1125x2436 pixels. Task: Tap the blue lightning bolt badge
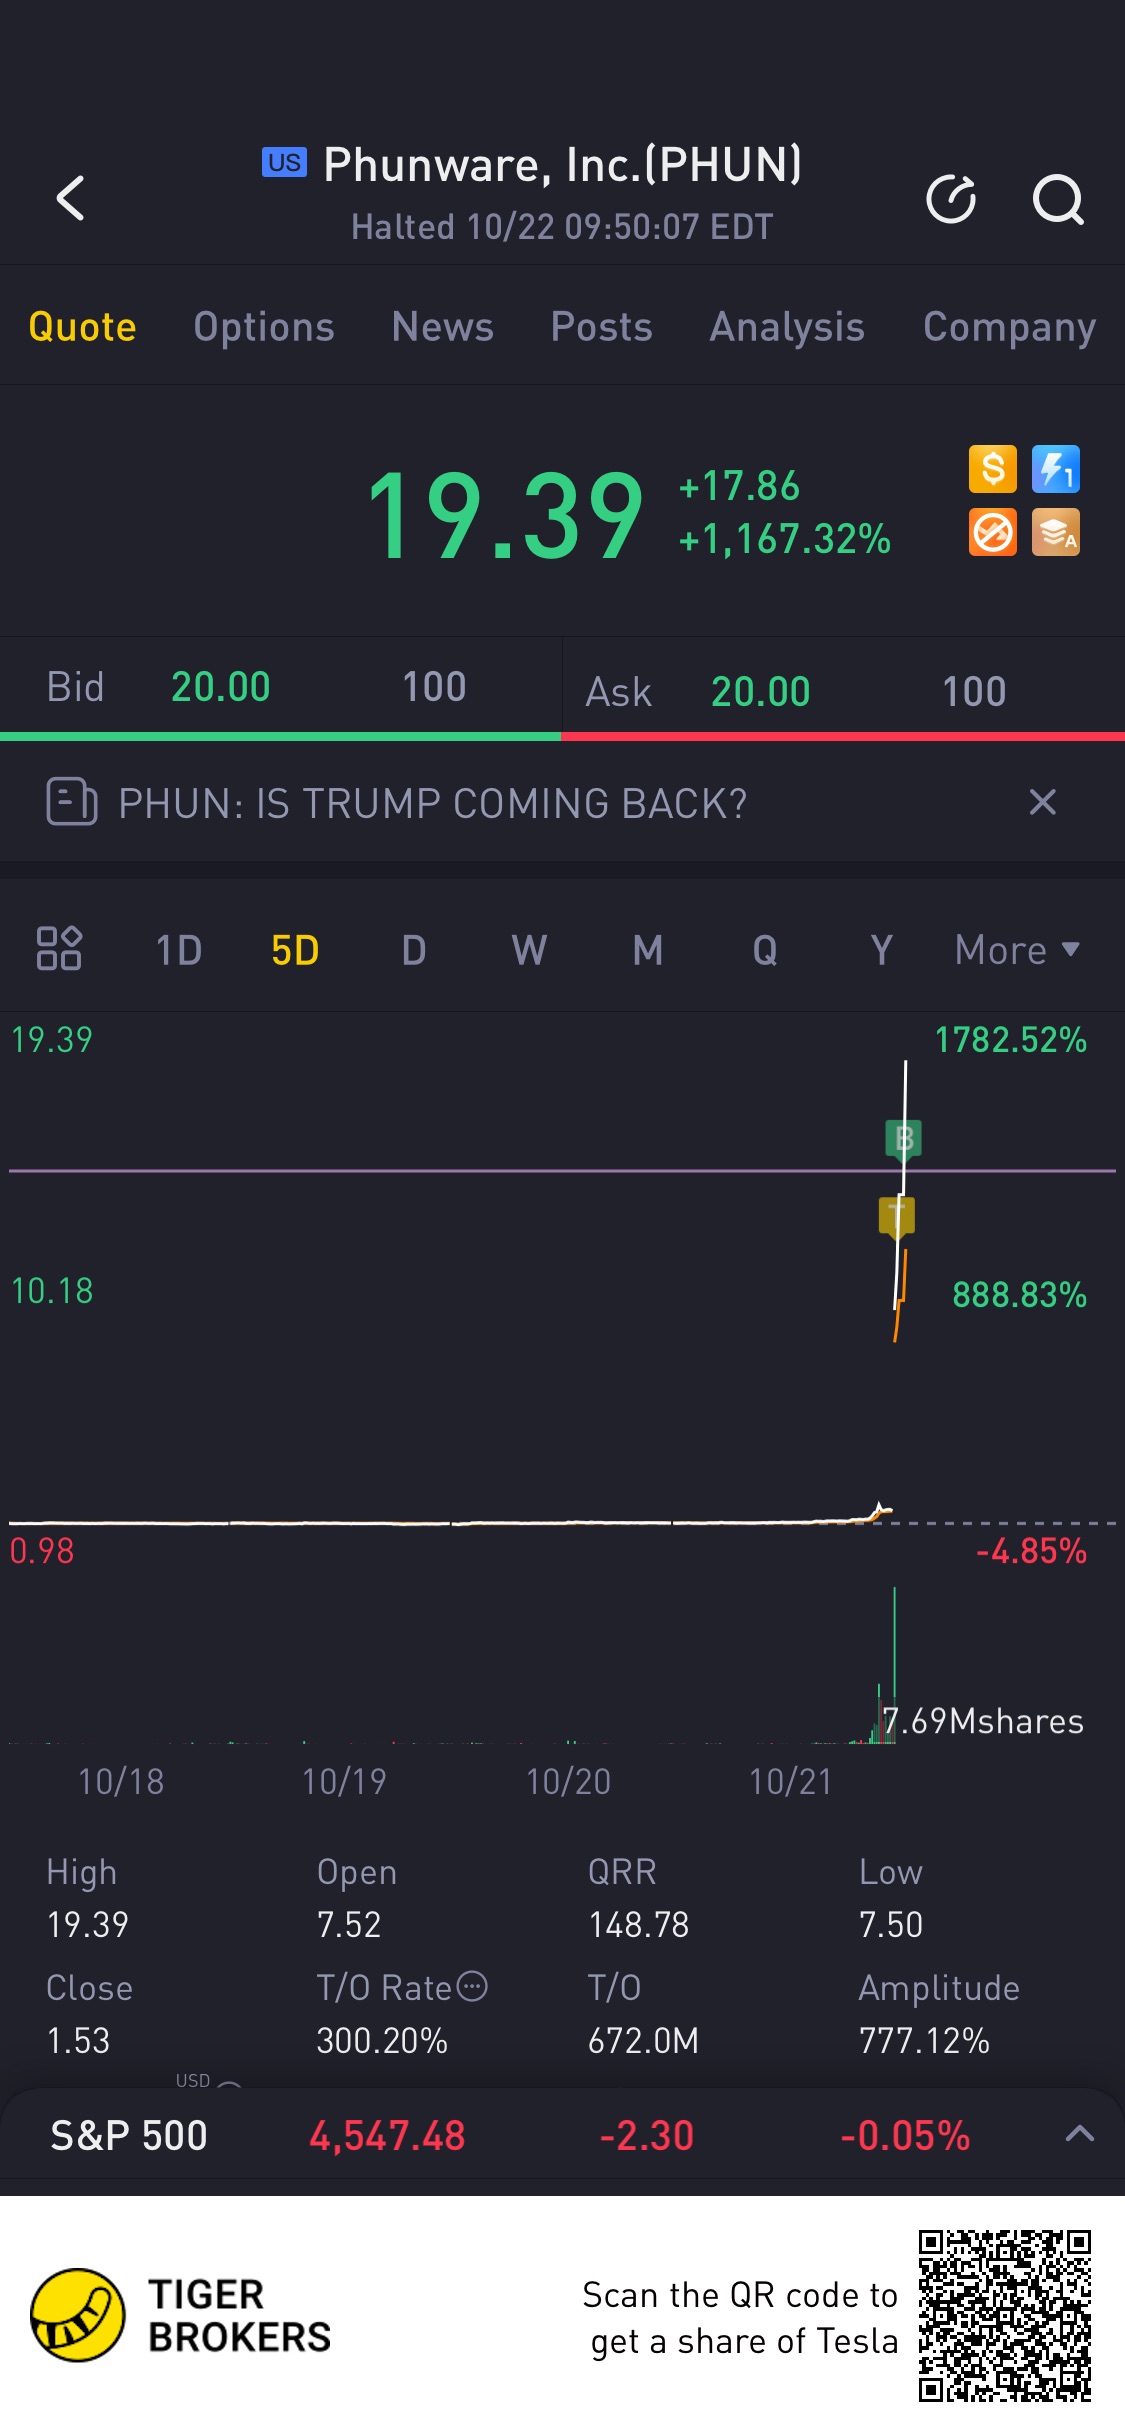tap(1056, 469)
